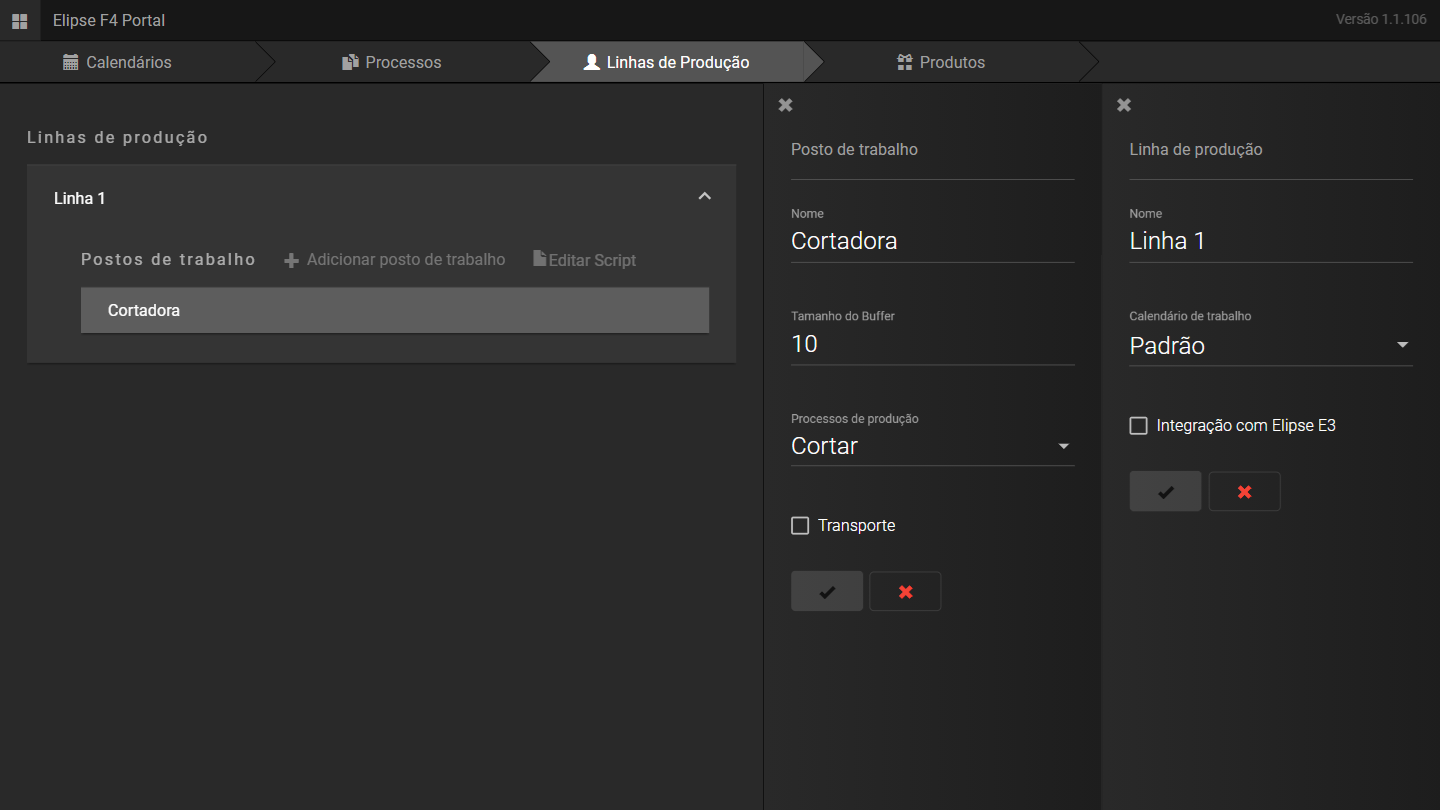The height and width of the screenshot is (810, 1440).
Task: Click the Postos de trabalho heading
Action: [x=168, y=259]
